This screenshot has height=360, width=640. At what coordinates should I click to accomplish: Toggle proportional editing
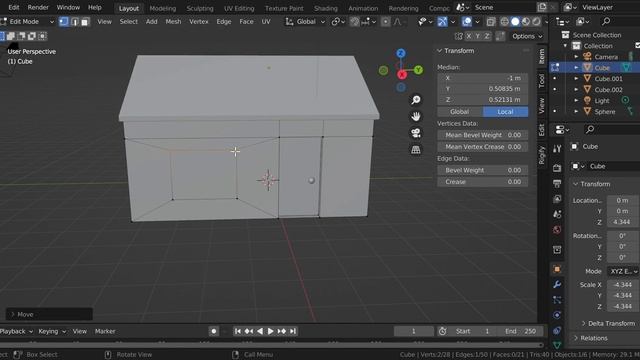tap(386, 22)
